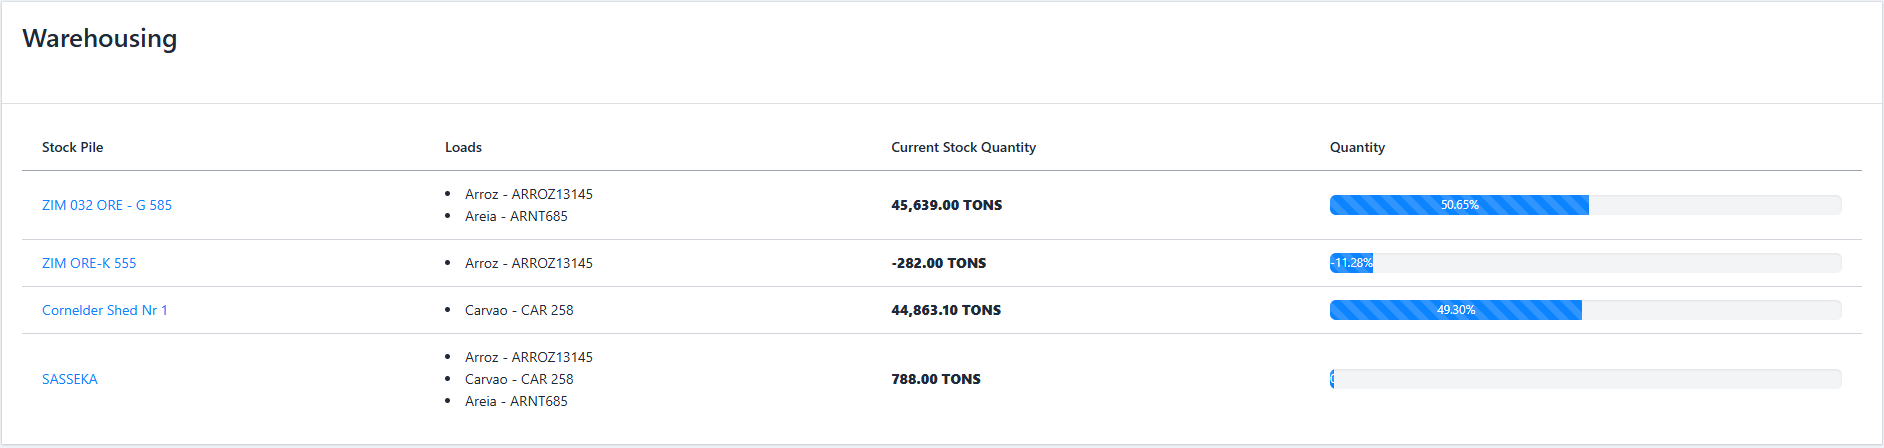Click the 788.00 TONS stock value
1884x448 pixels.
(936, 379)
